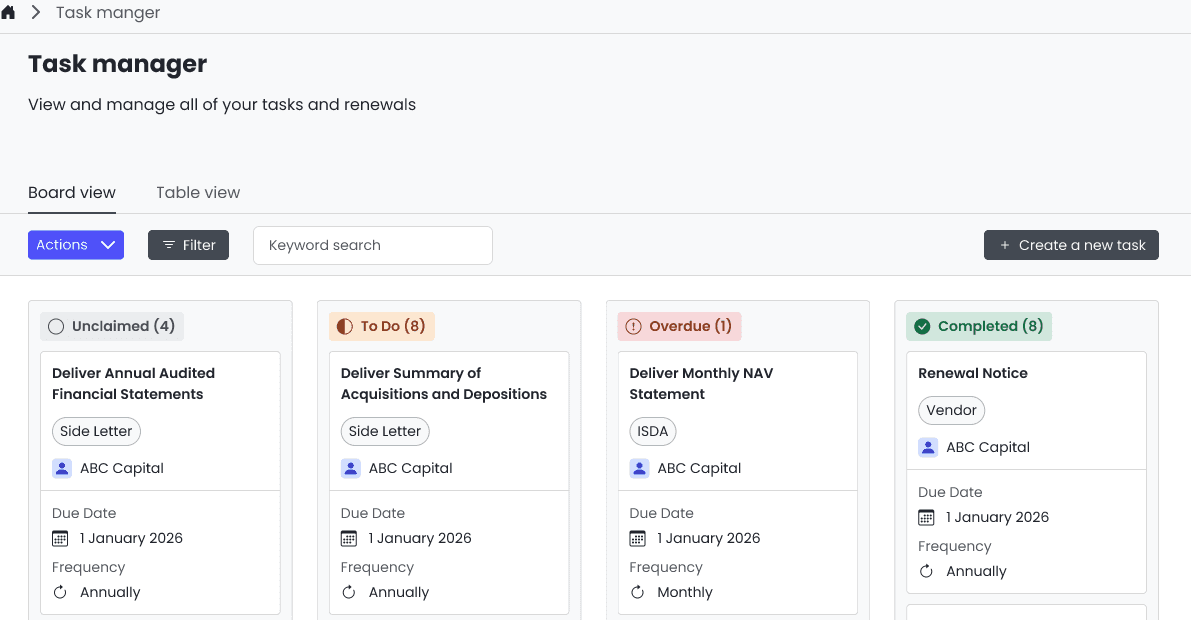Select the Completed (8) column header
The image size is (1191, 620).
point(979,327)
